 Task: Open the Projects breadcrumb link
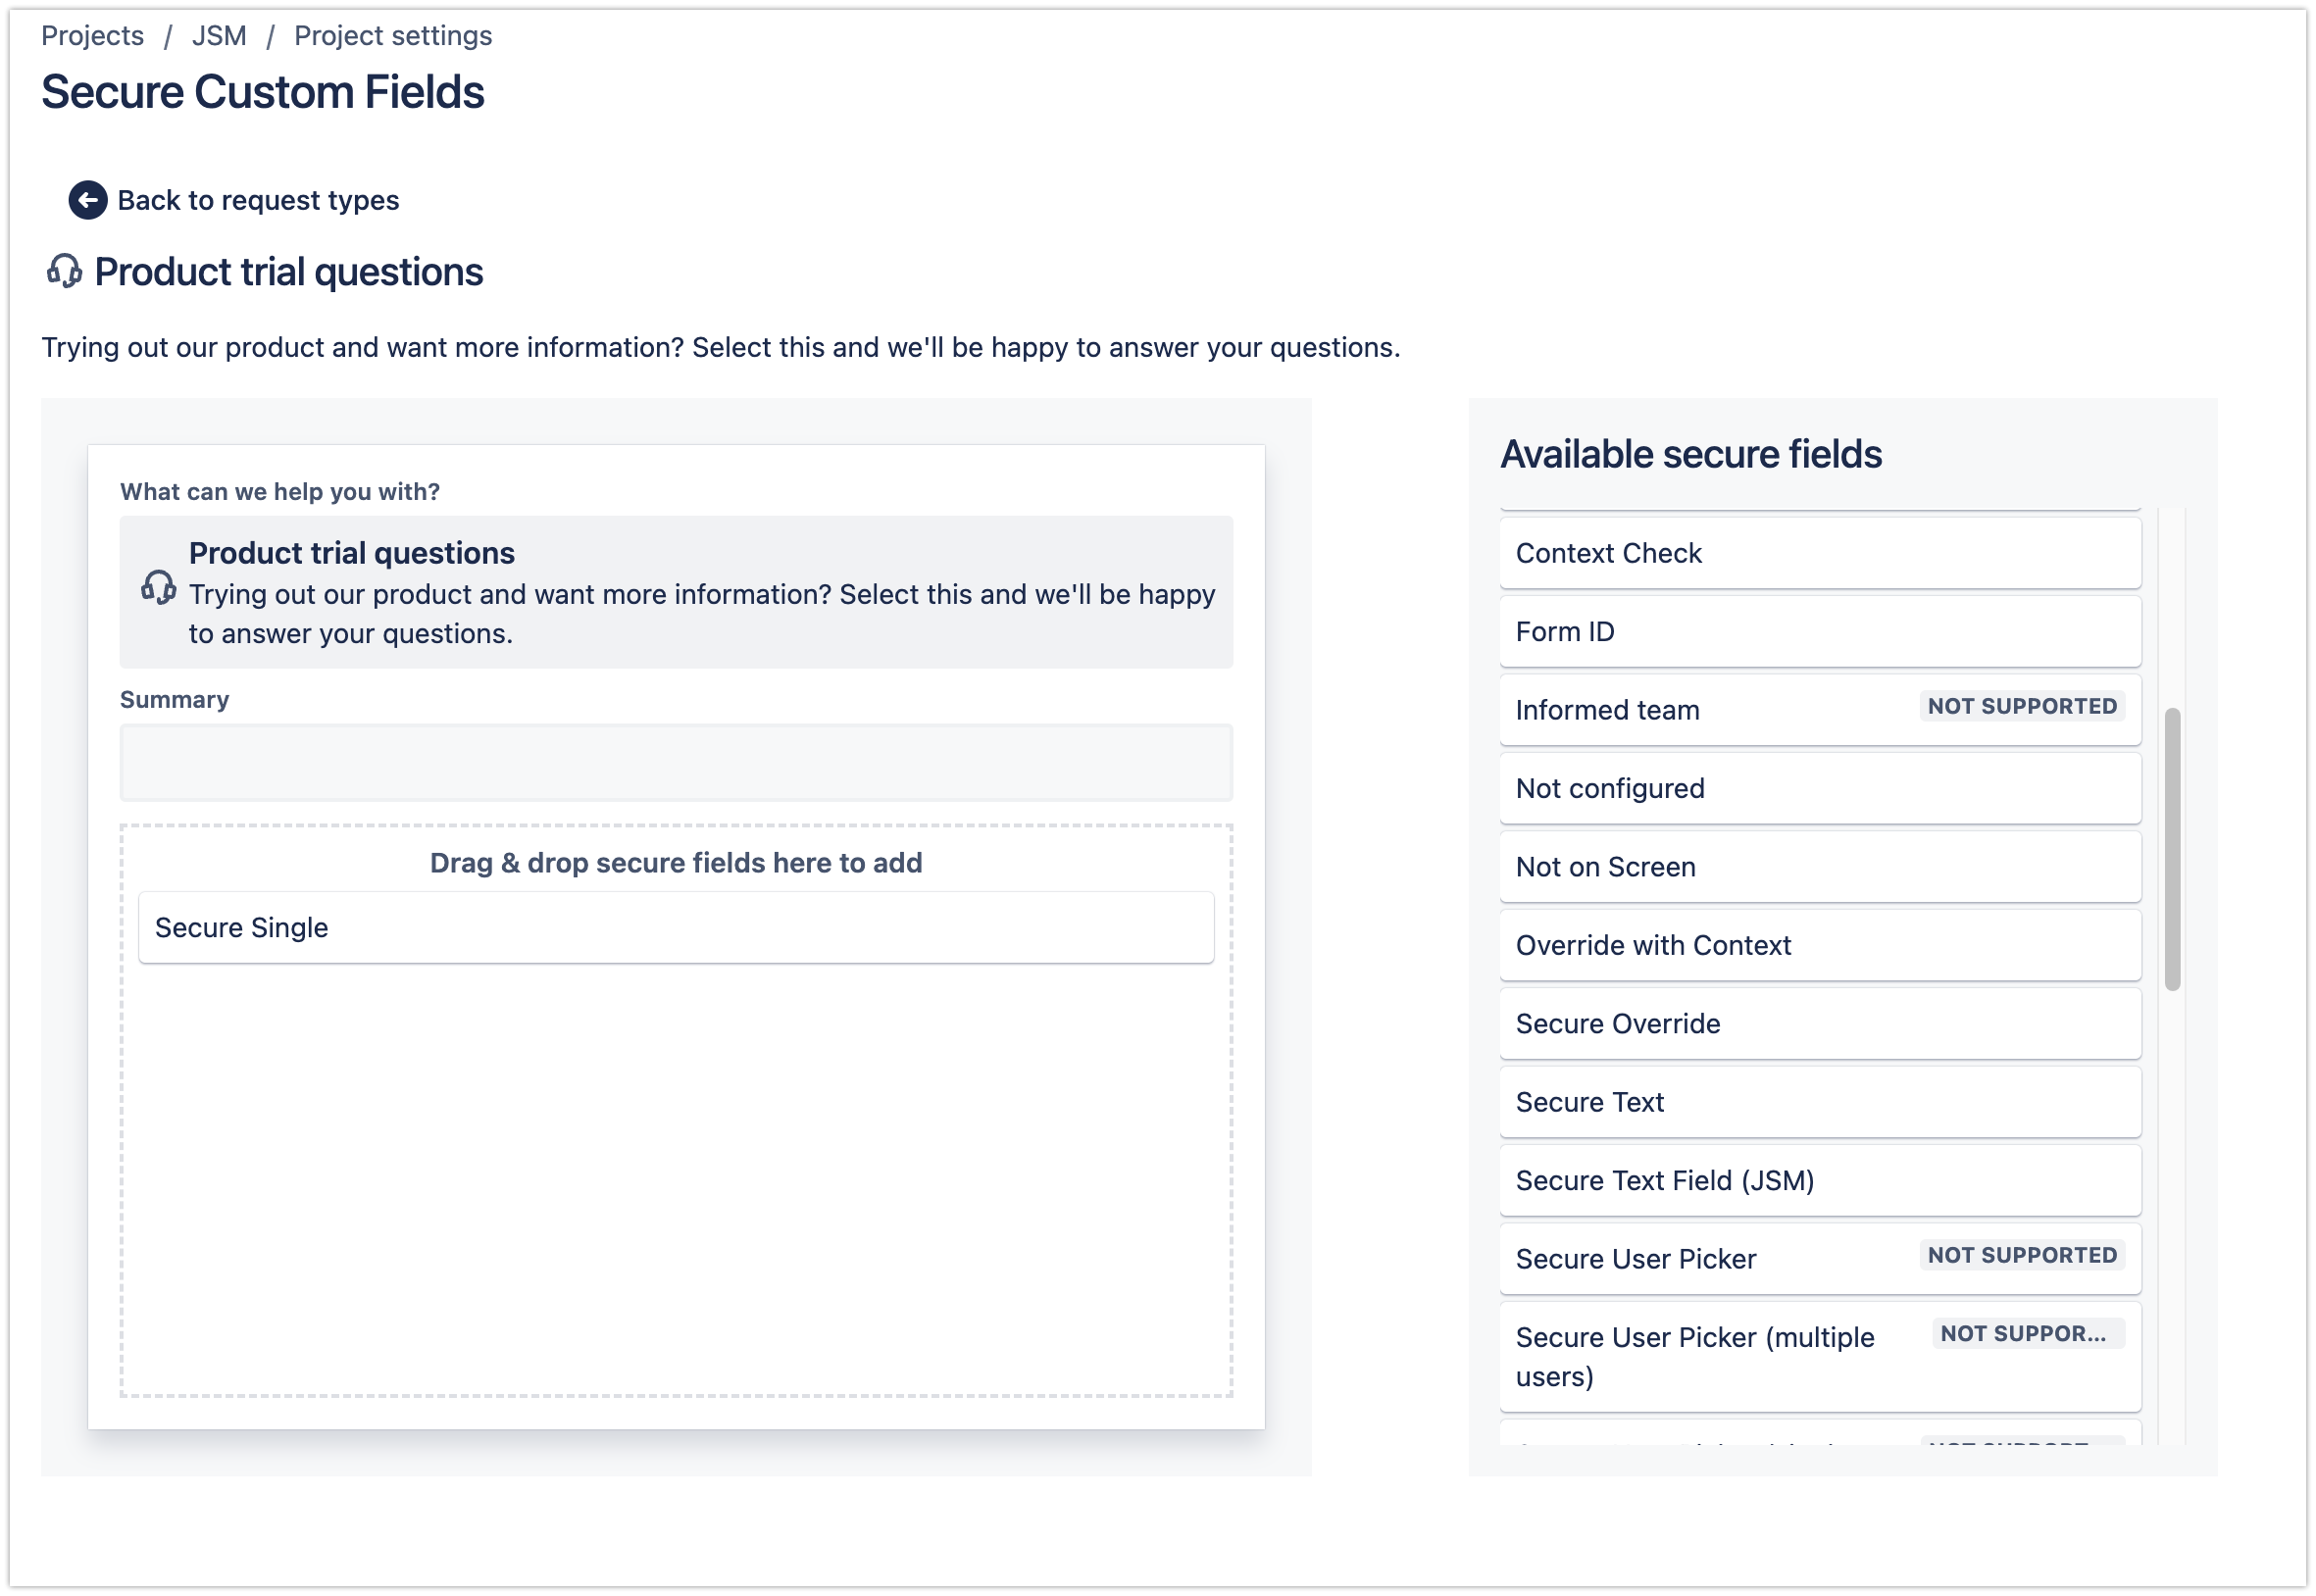(x=91, y=35)
